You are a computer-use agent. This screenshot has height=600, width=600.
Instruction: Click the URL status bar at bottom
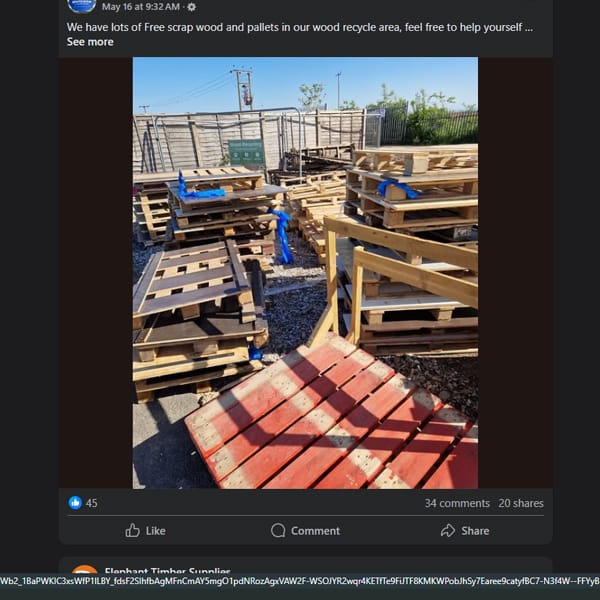pyautogui.click(x=300, y=581)
